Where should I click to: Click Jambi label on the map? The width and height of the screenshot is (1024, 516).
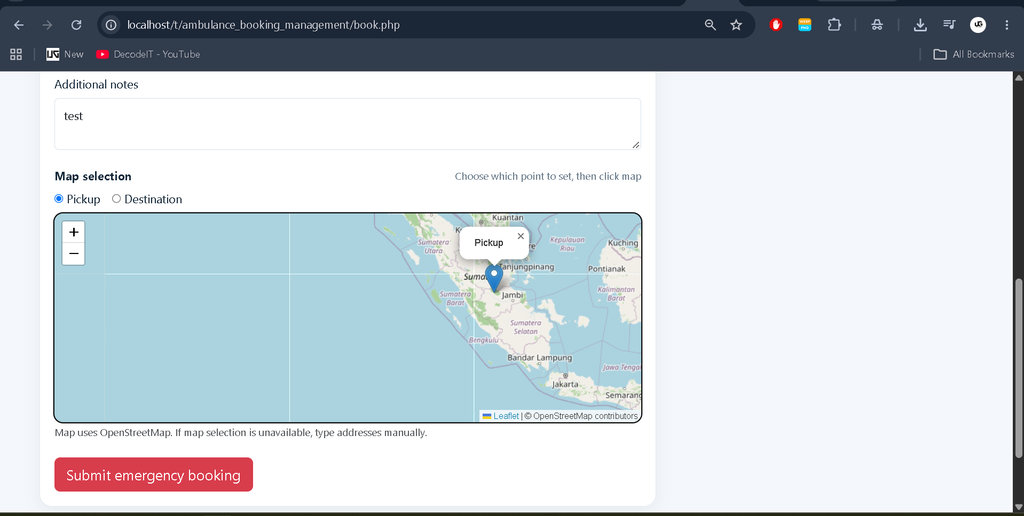[x=513, y=295]
